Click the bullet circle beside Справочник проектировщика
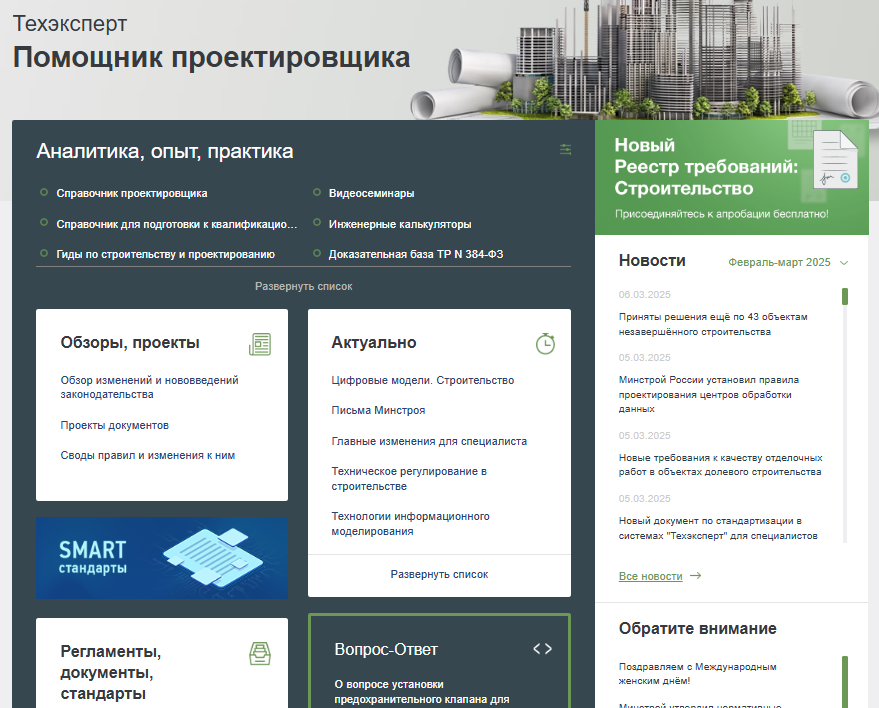This screenshot has height=708, width=879. click(x=44, y=192)
